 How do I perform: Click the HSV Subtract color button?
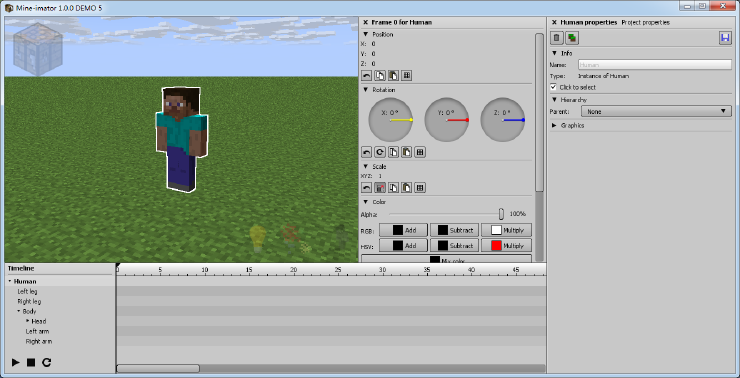[x=454, y=245]
